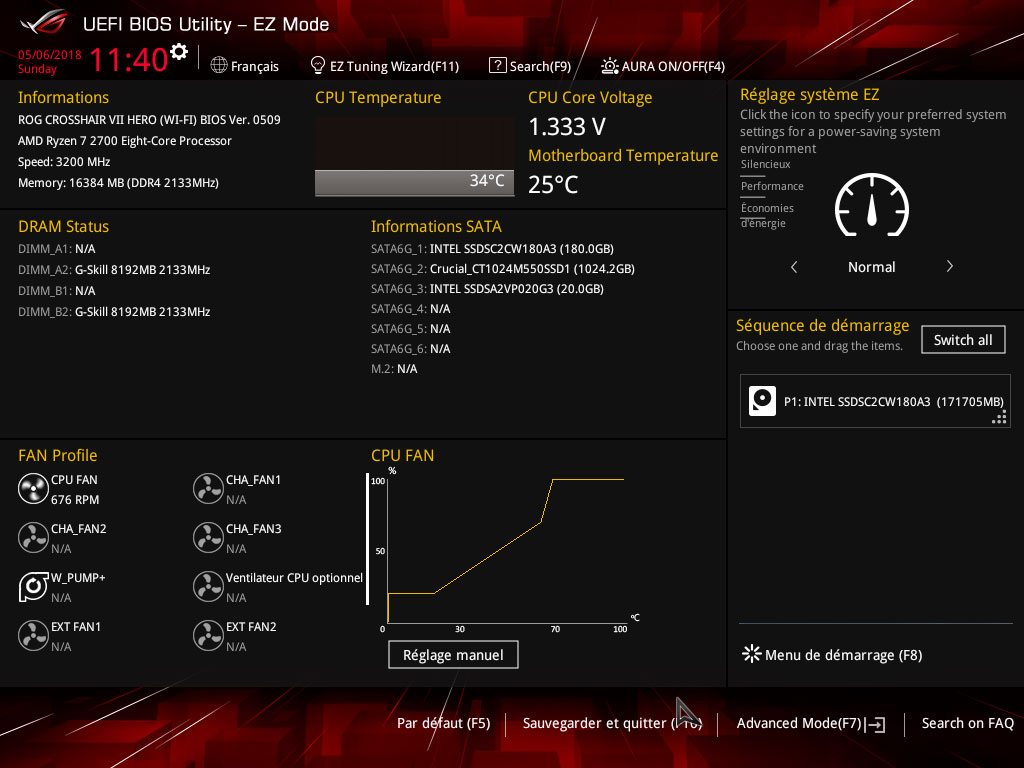Click the CHA_FAN1 fan icon
Image resolution: width=1024 pixels, height=768 pixels.
208,489
